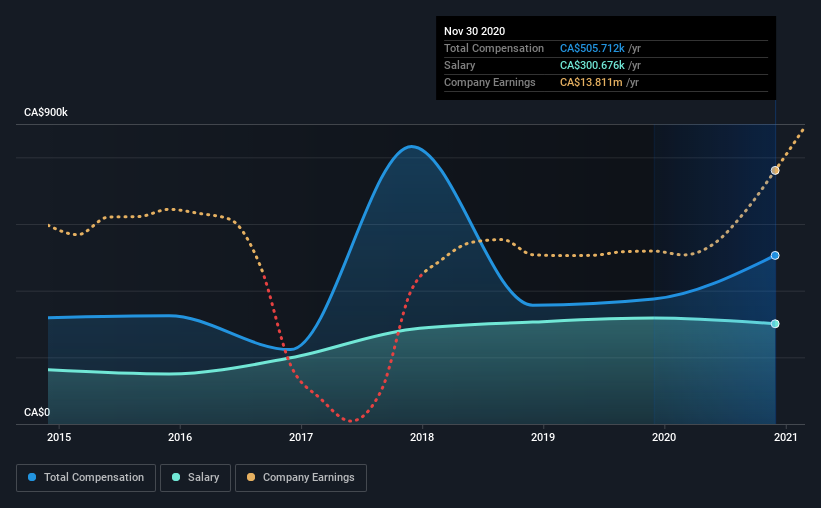Select the 2015 axis label
The height and width of the screenshot is (508, 821).
pyautogui.click(x=59, y=437)
